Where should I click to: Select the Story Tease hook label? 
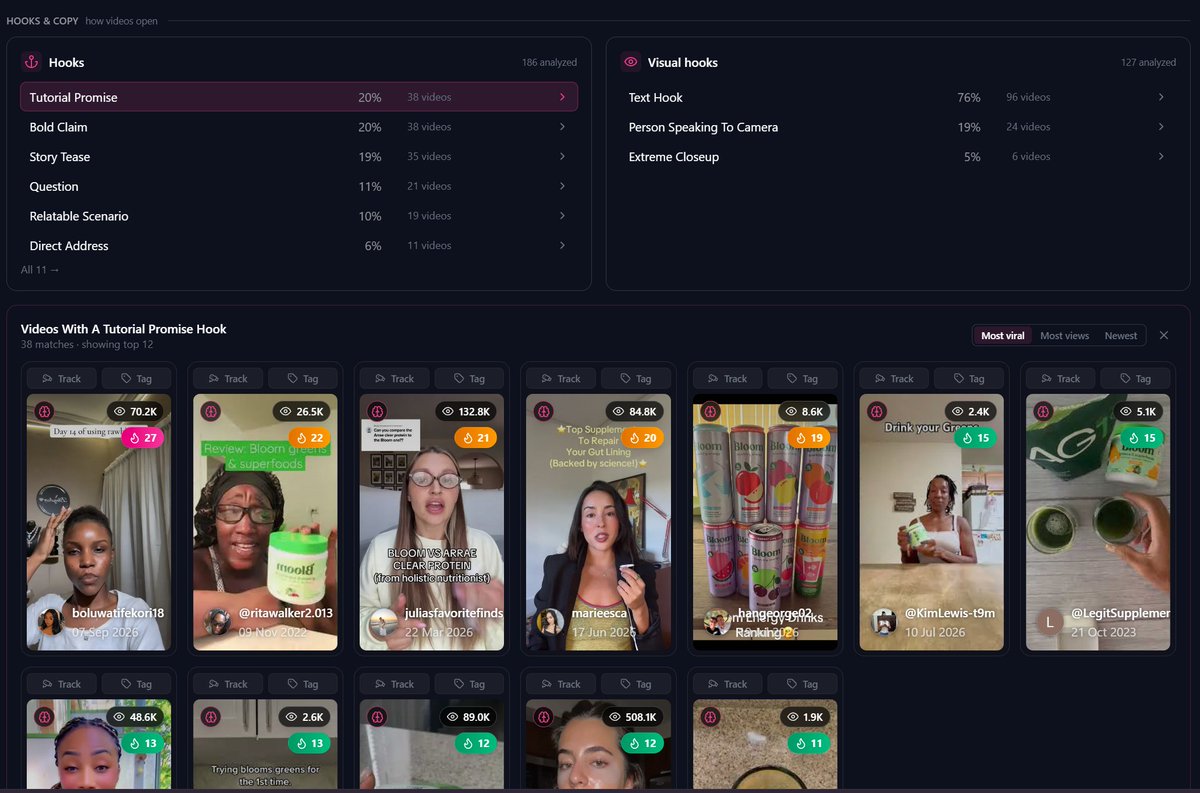60,157
